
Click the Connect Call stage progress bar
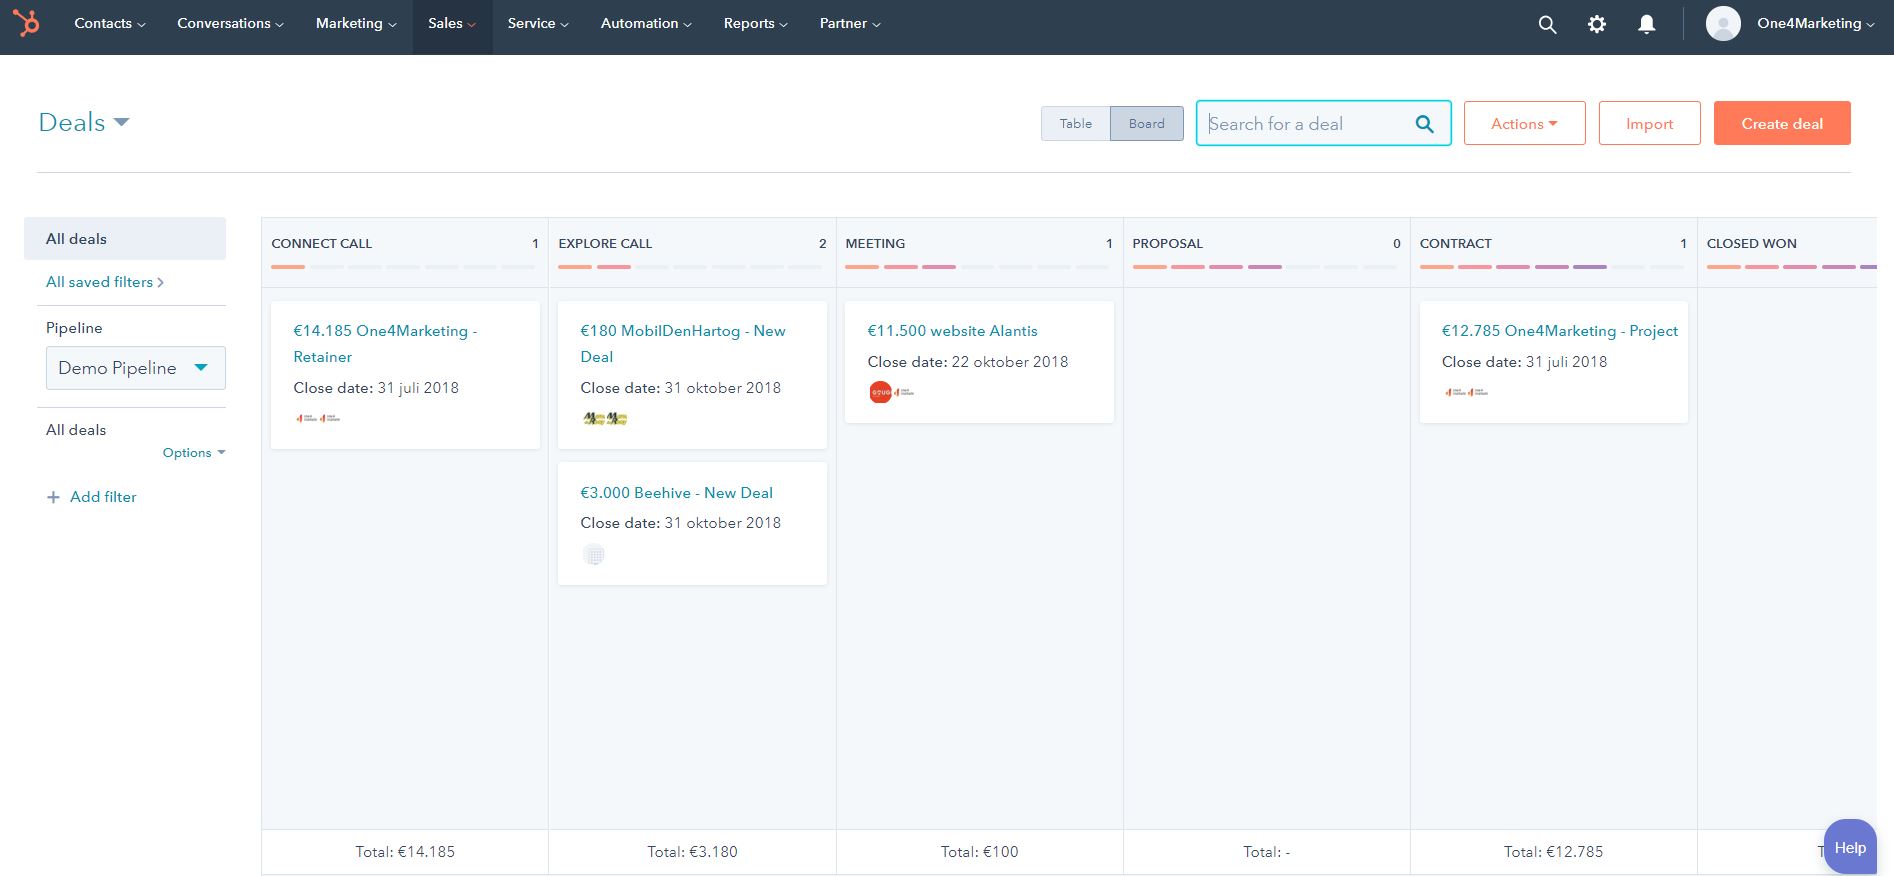(x=404, y=267)
